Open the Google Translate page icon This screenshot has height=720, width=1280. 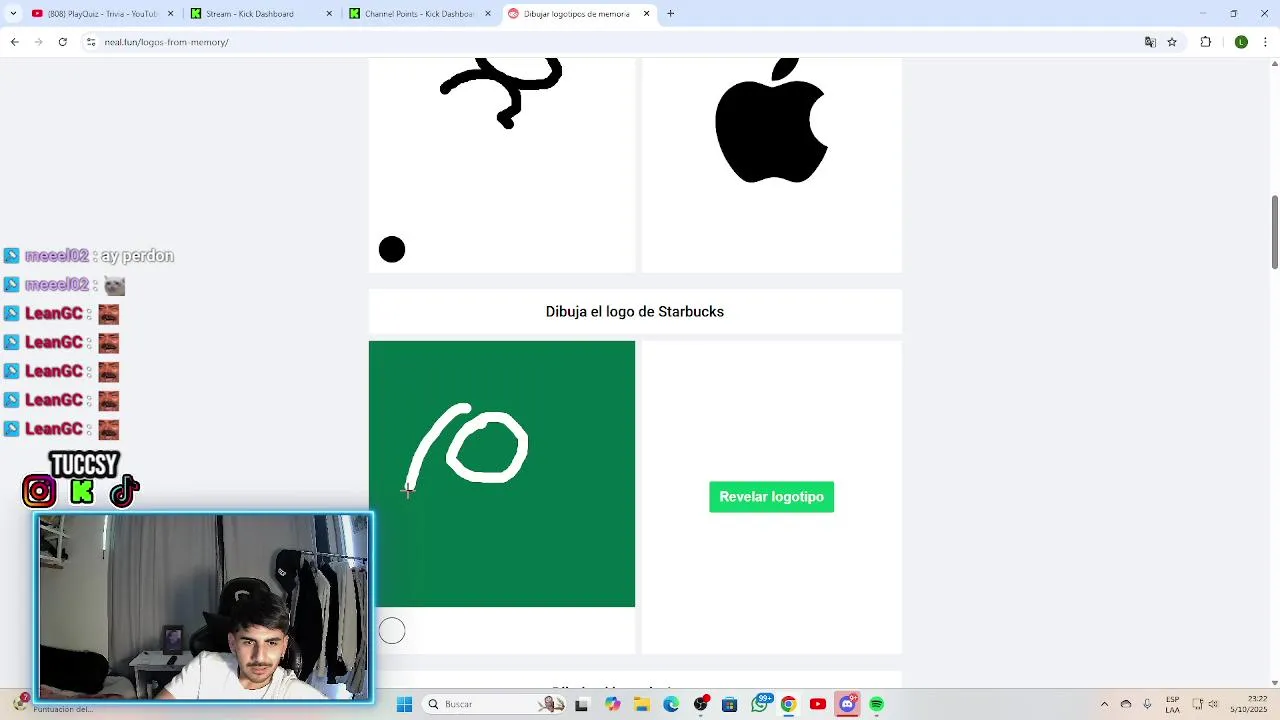click(x=1150, y=42)
